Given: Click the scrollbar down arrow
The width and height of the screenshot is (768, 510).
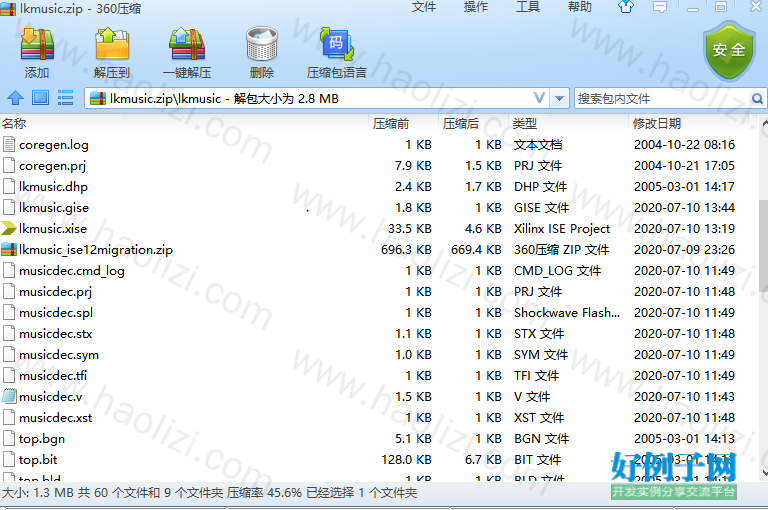Looking at the screenshot, I should (764, 472).
